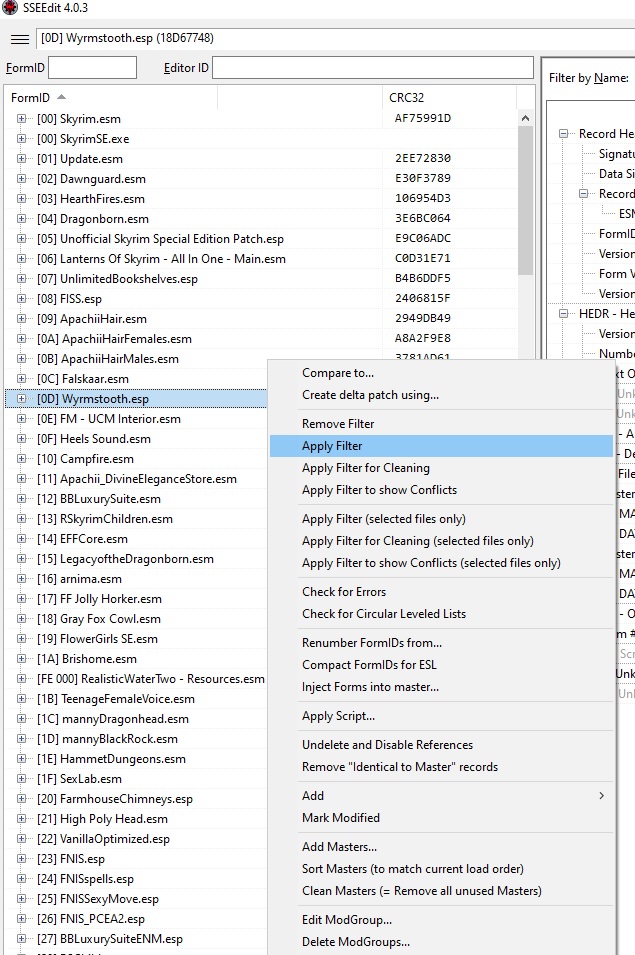Select Compact FormIDs for ESL

(x=369, y=665)
